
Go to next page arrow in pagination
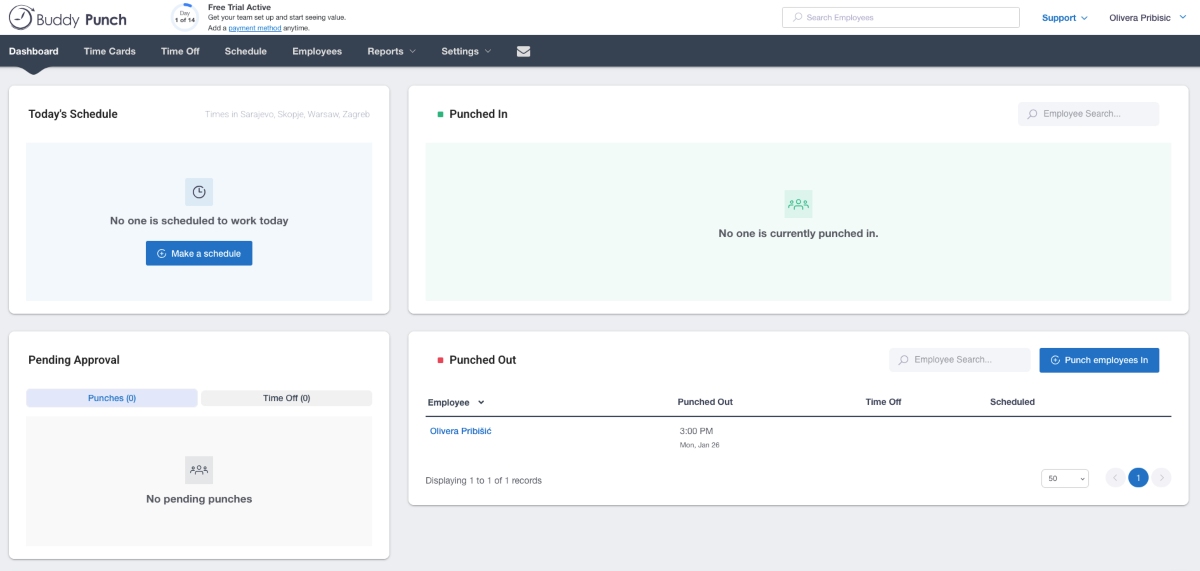pos(1161,478)
